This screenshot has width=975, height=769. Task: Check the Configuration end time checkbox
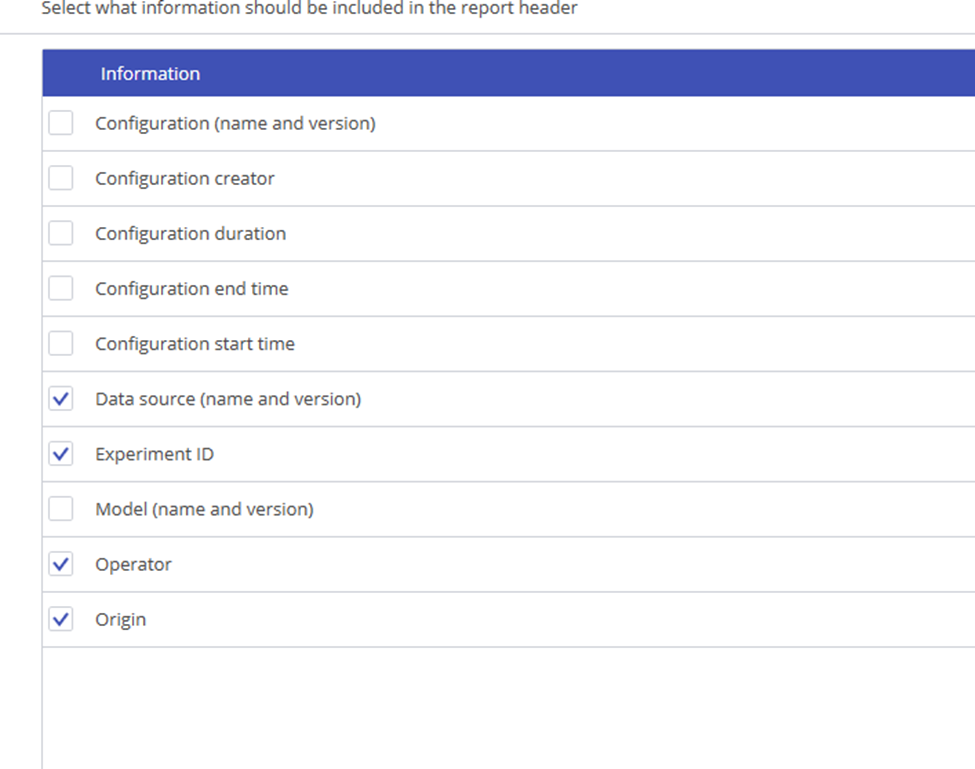click(60, 288)
